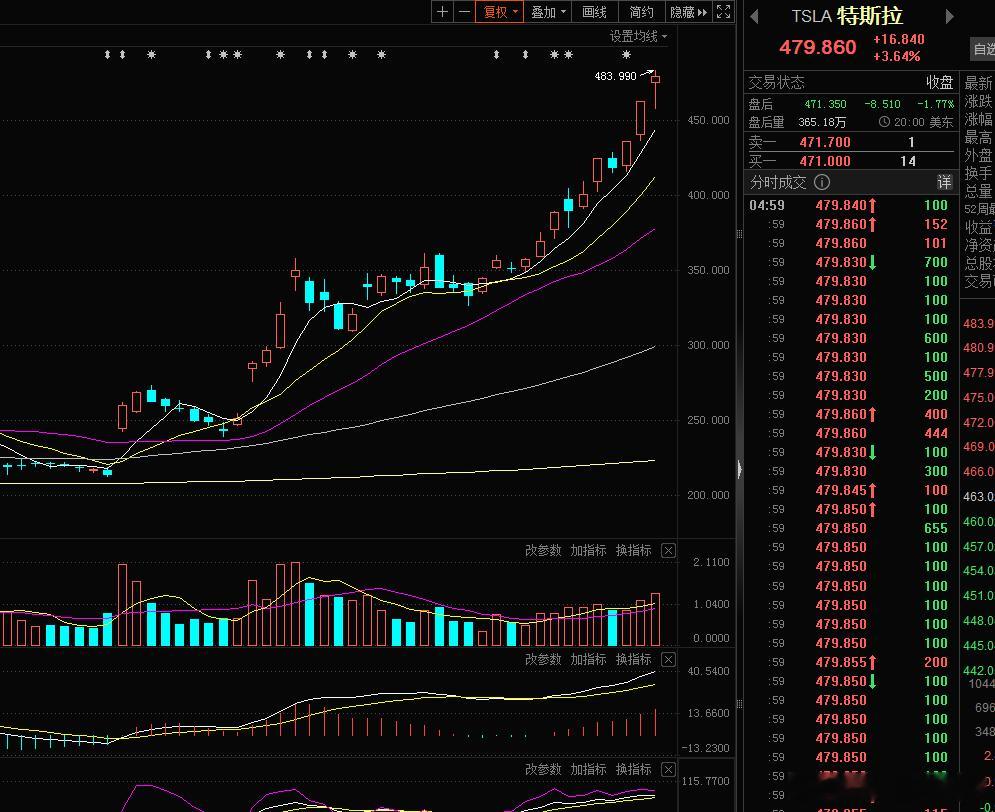Switch to 简约 simple view
Screen dimensions: 995x812
tap(642, 12)
